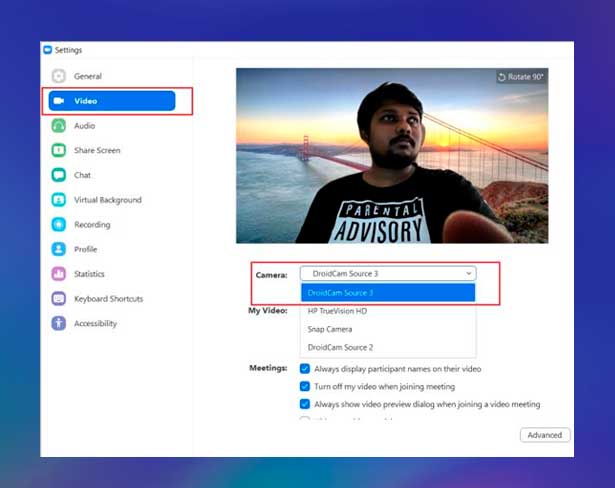This screenshot has width=615, height=488.
Task: Toggle always display participant names checkbox
Action: click(x=305, y=369)
